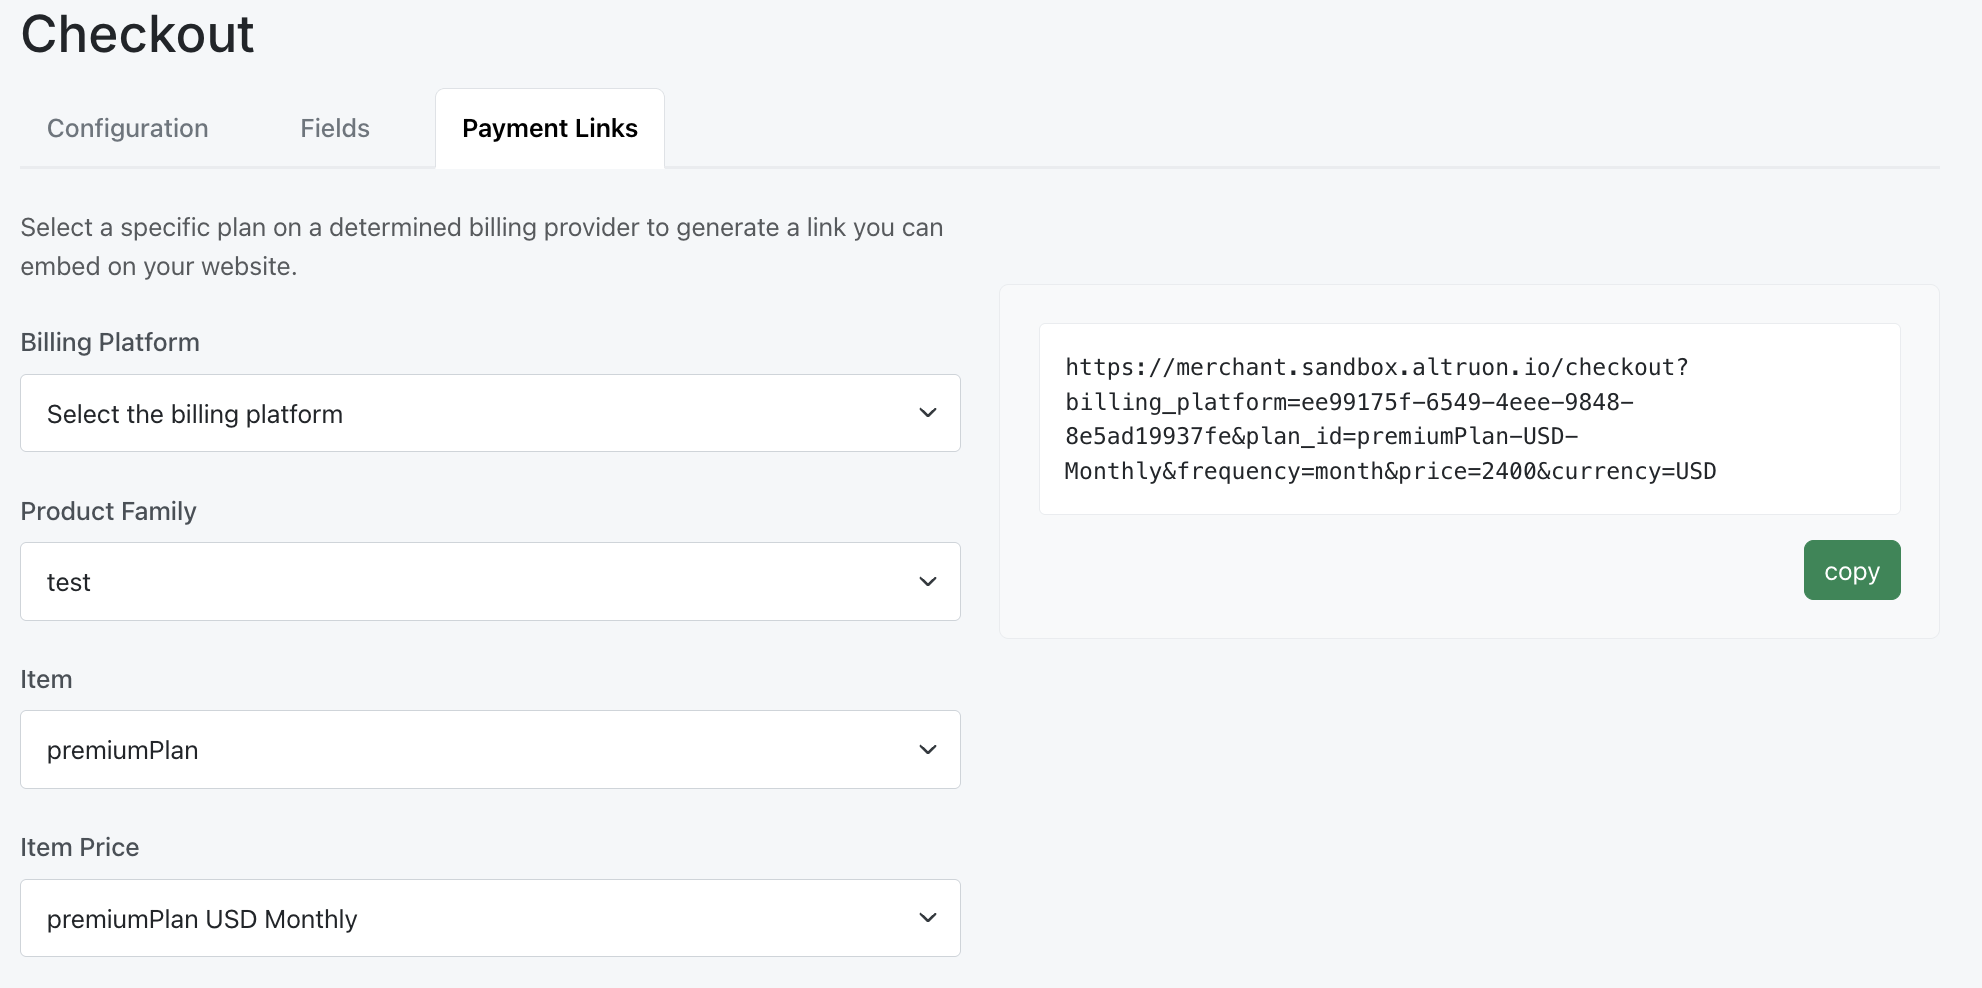The width and height of the screenshot is (1982, 988).
Task: Open the Item dropdown
Action: pyautogui.click(x=490, y=749)
